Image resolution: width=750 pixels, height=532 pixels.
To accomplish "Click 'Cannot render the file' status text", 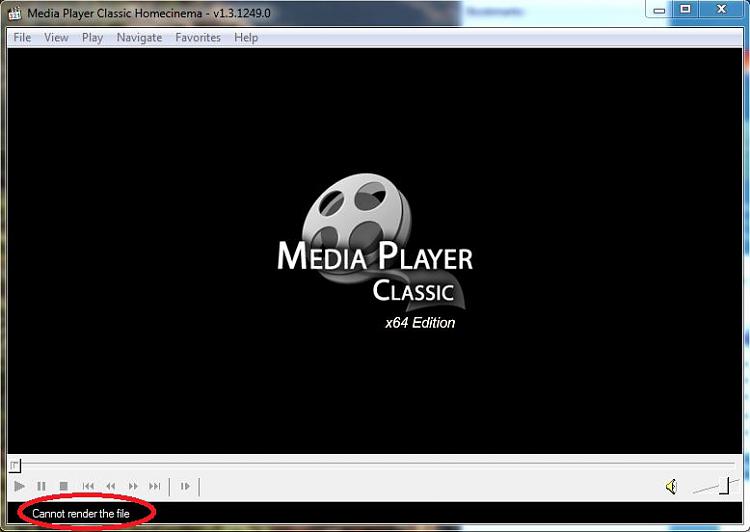I will 81,514.
